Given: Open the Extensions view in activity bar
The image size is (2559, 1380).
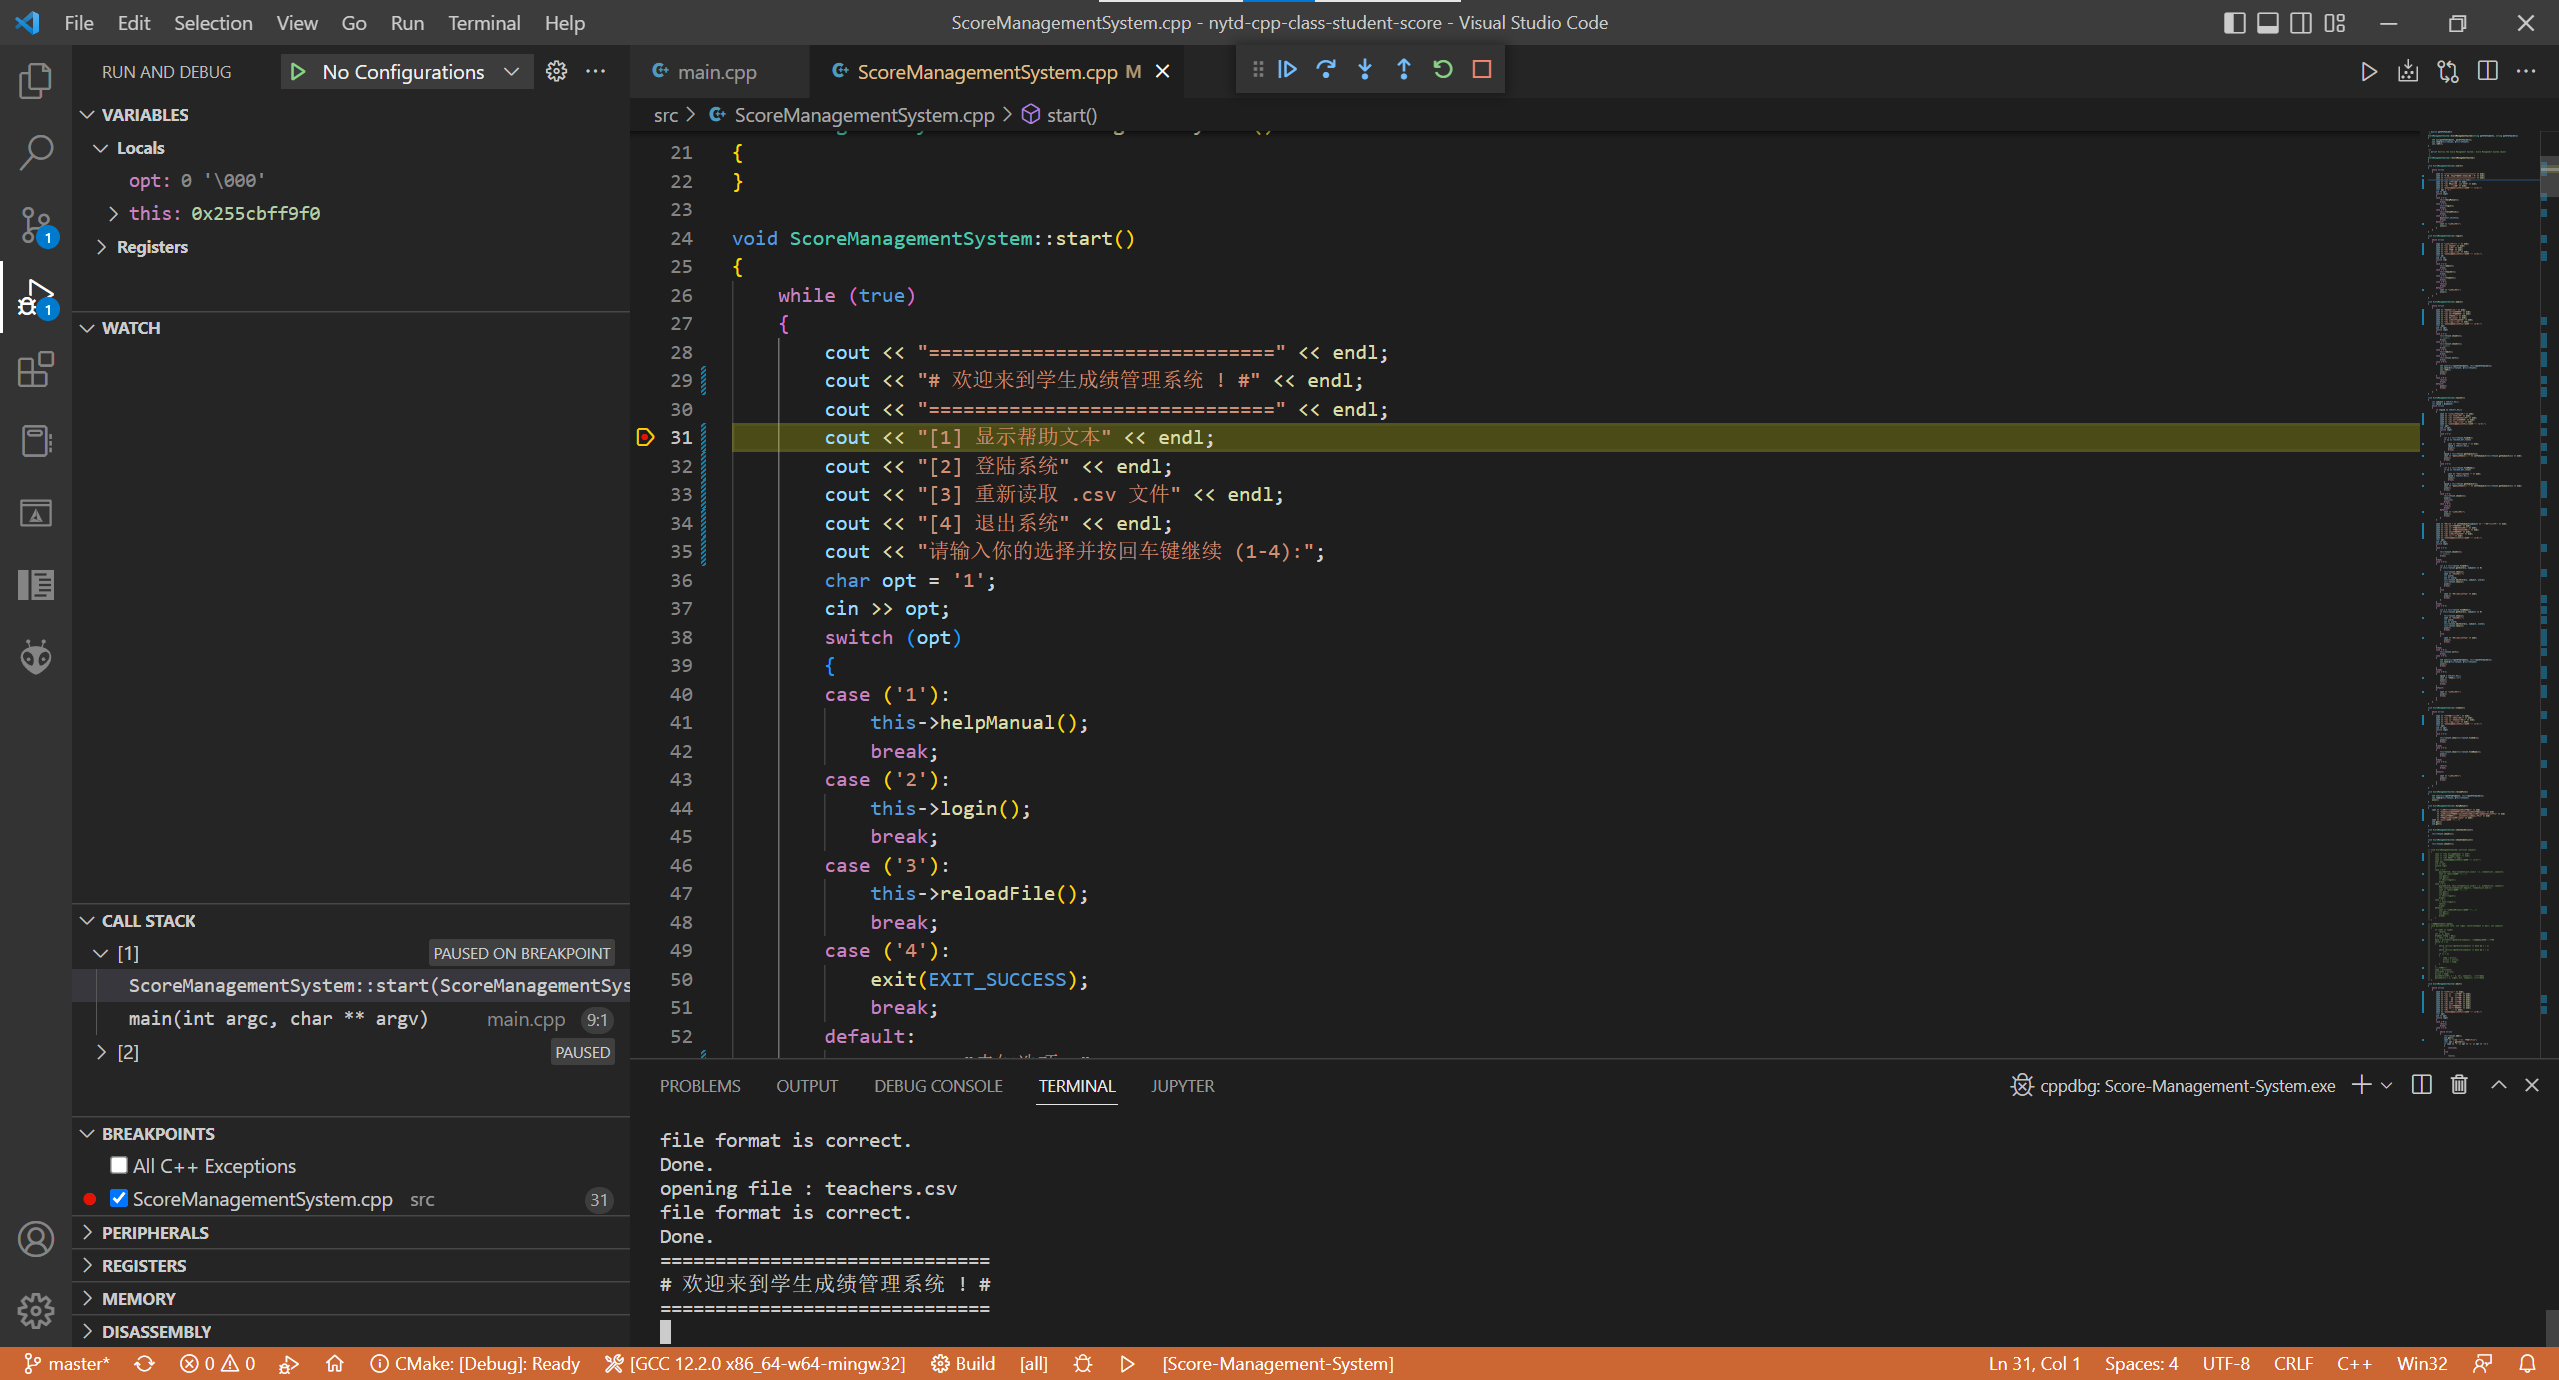Looking at the screenshot, I should [36, 369].
